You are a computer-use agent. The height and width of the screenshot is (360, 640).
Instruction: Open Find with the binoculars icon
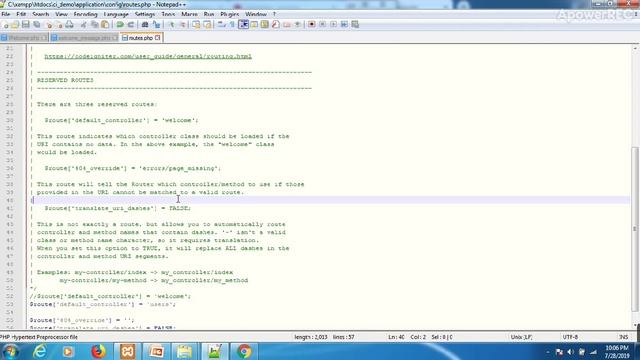coord(145,24)
